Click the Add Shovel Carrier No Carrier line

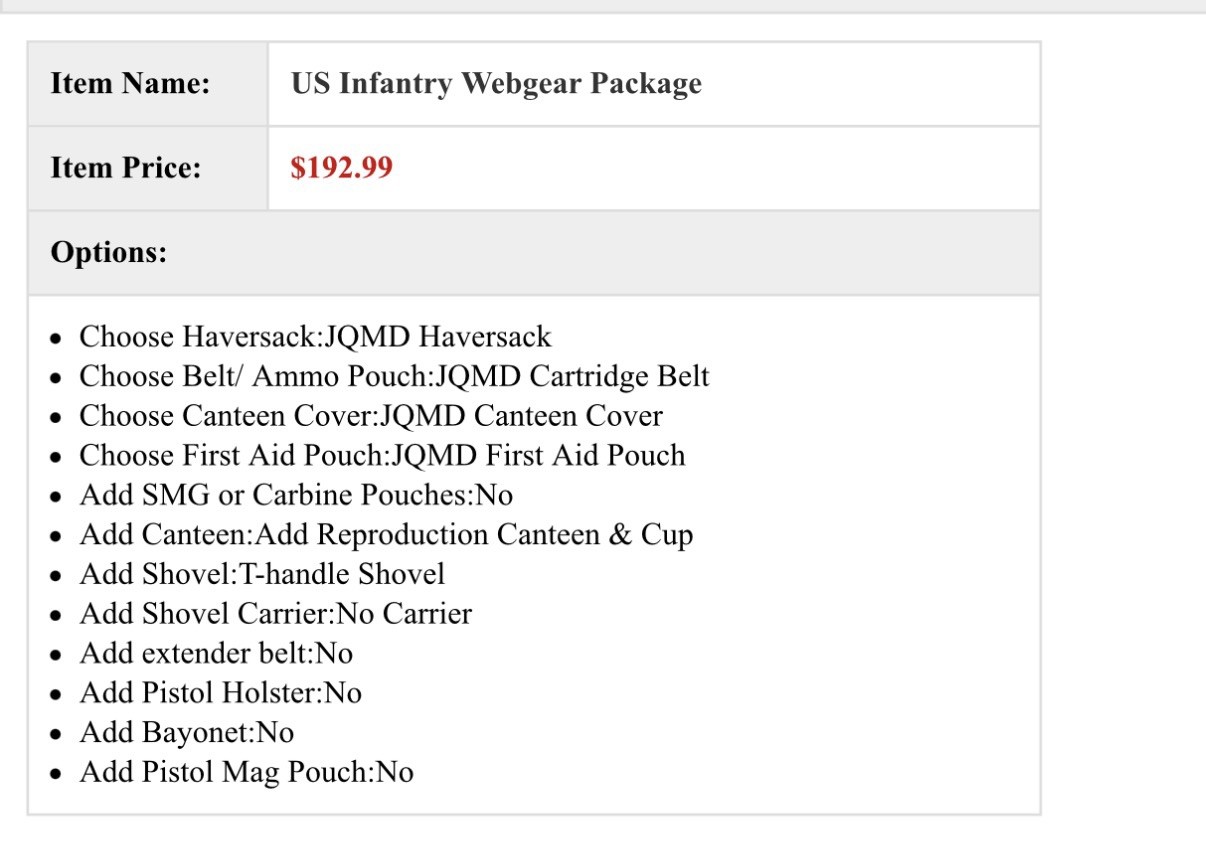[x=275, y=613]
